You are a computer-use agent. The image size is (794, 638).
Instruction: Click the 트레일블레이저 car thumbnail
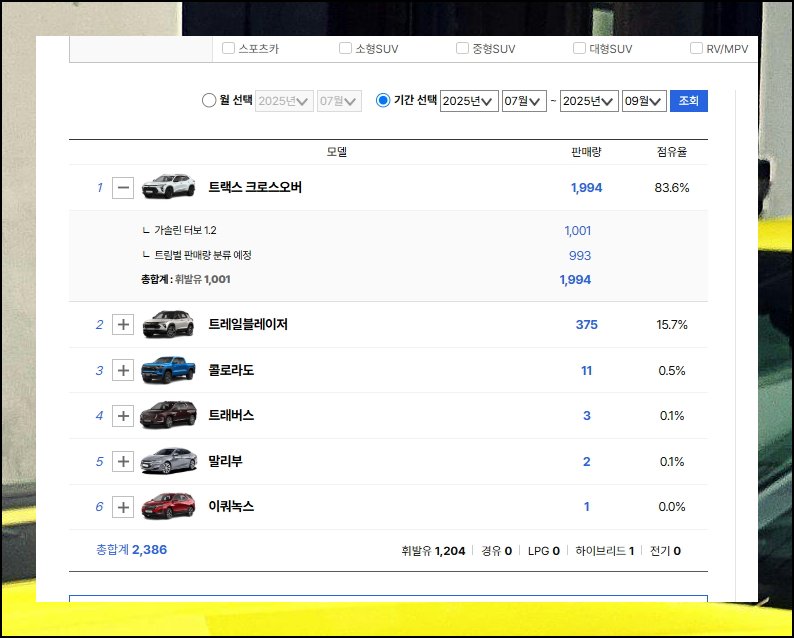point(168,324)
